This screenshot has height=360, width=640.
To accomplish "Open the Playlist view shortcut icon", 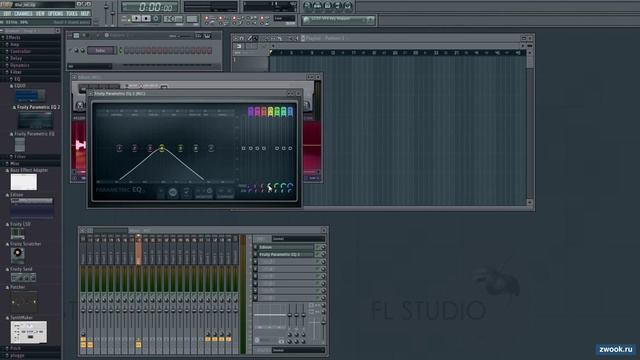I will [307, 6].
